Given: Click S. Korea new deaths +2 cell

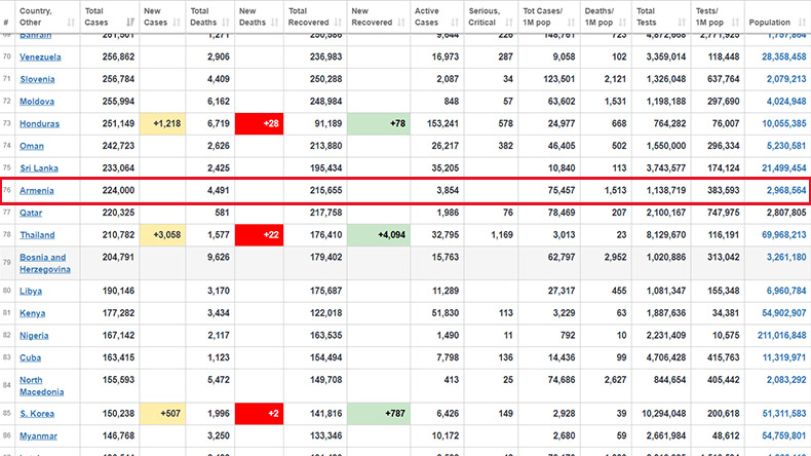Looking at the screenshot, I should click(259, 414).
